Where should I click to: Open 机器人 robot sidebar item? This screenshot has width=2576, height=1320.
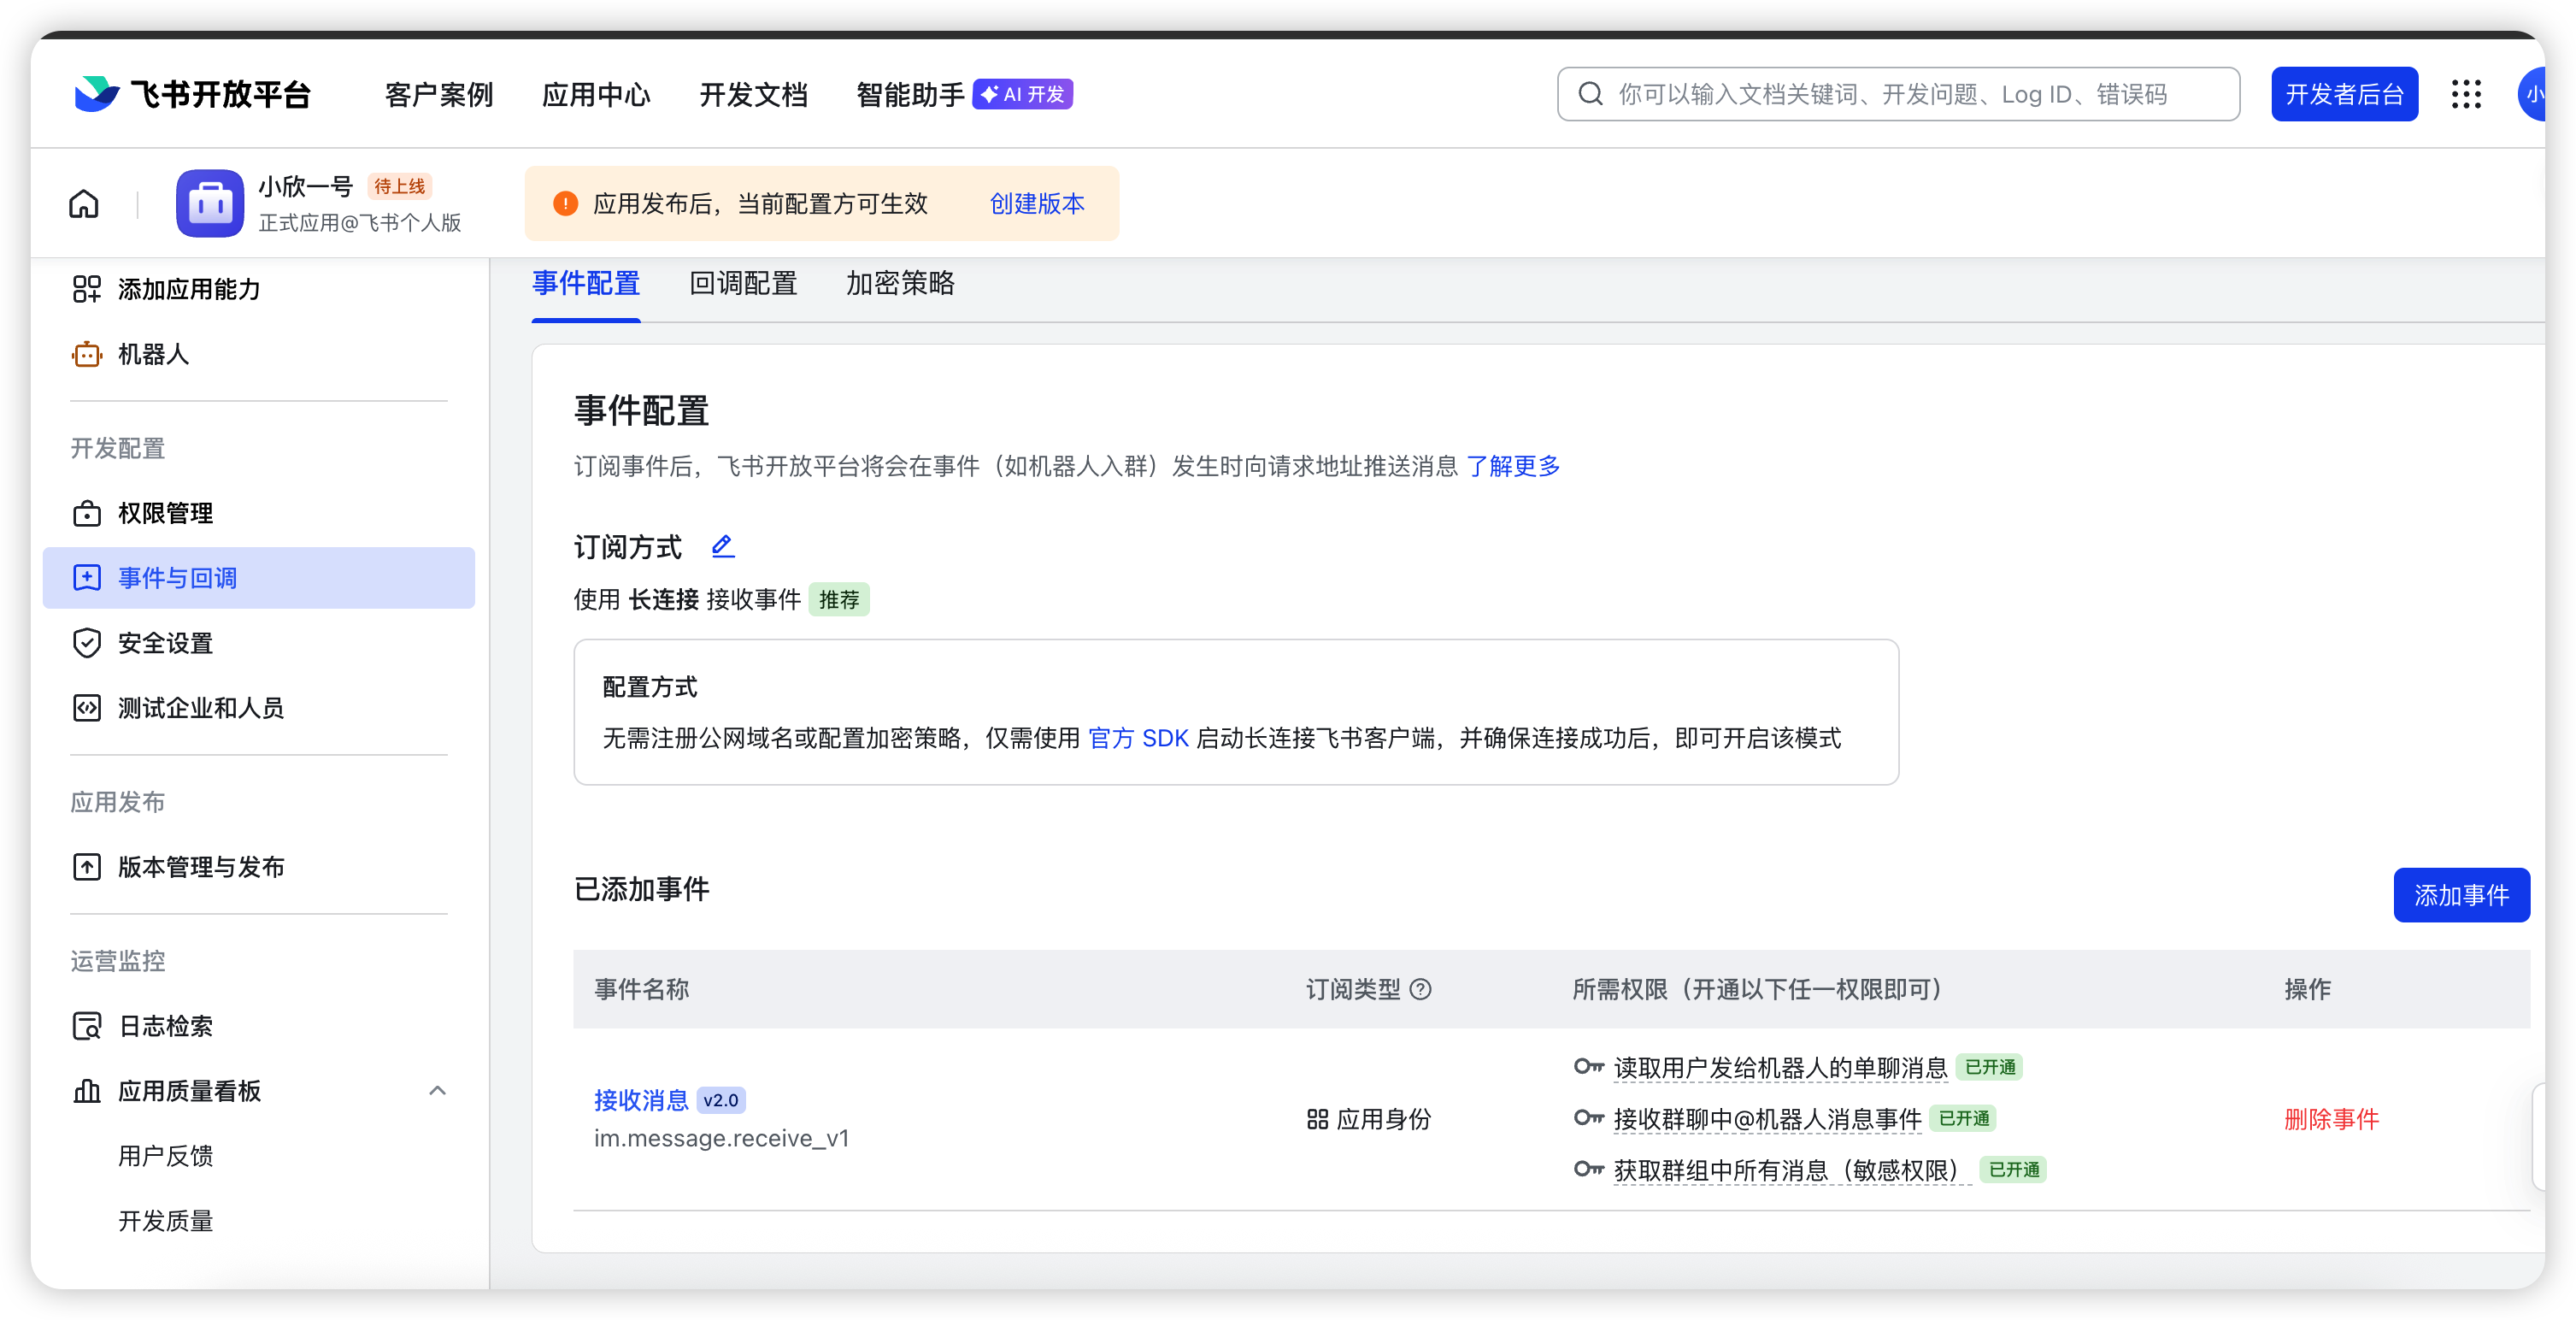coord(152,354)
